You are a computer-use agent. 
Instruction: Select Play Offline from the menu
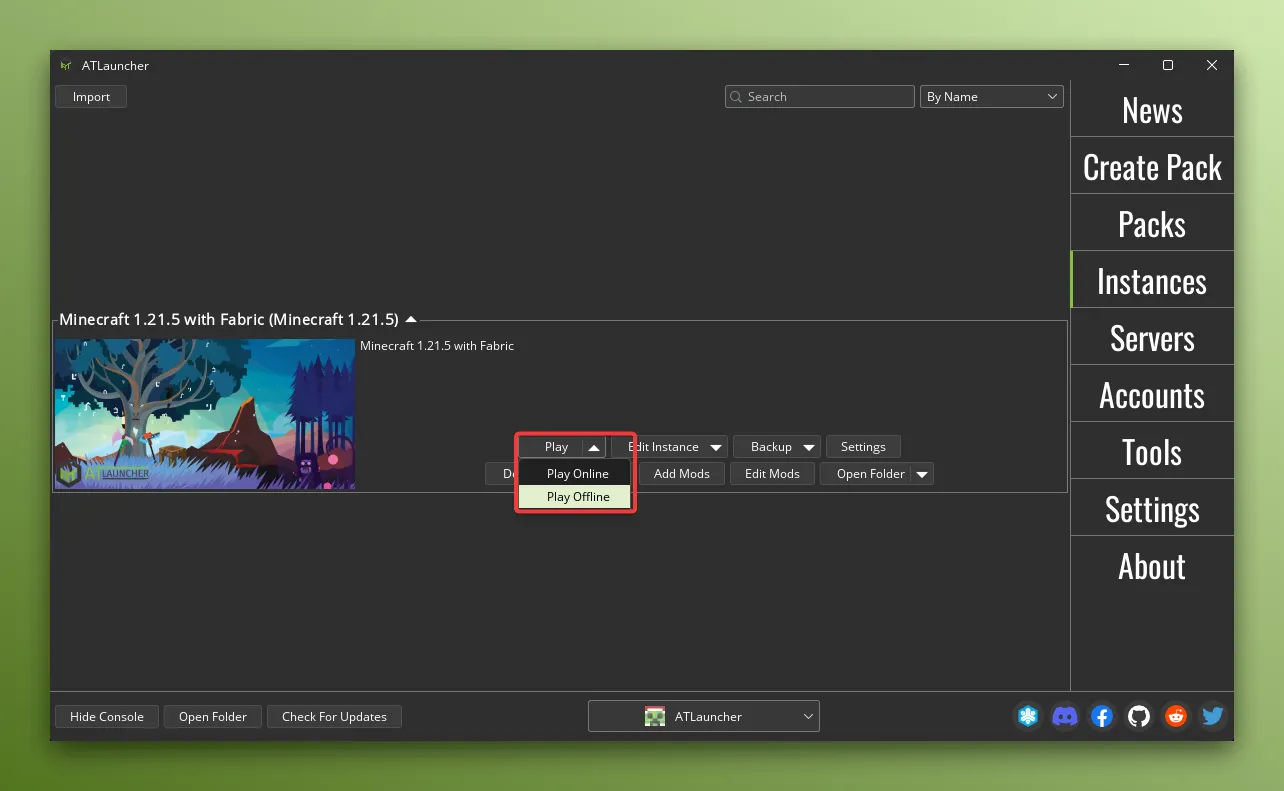click(577, 497)
